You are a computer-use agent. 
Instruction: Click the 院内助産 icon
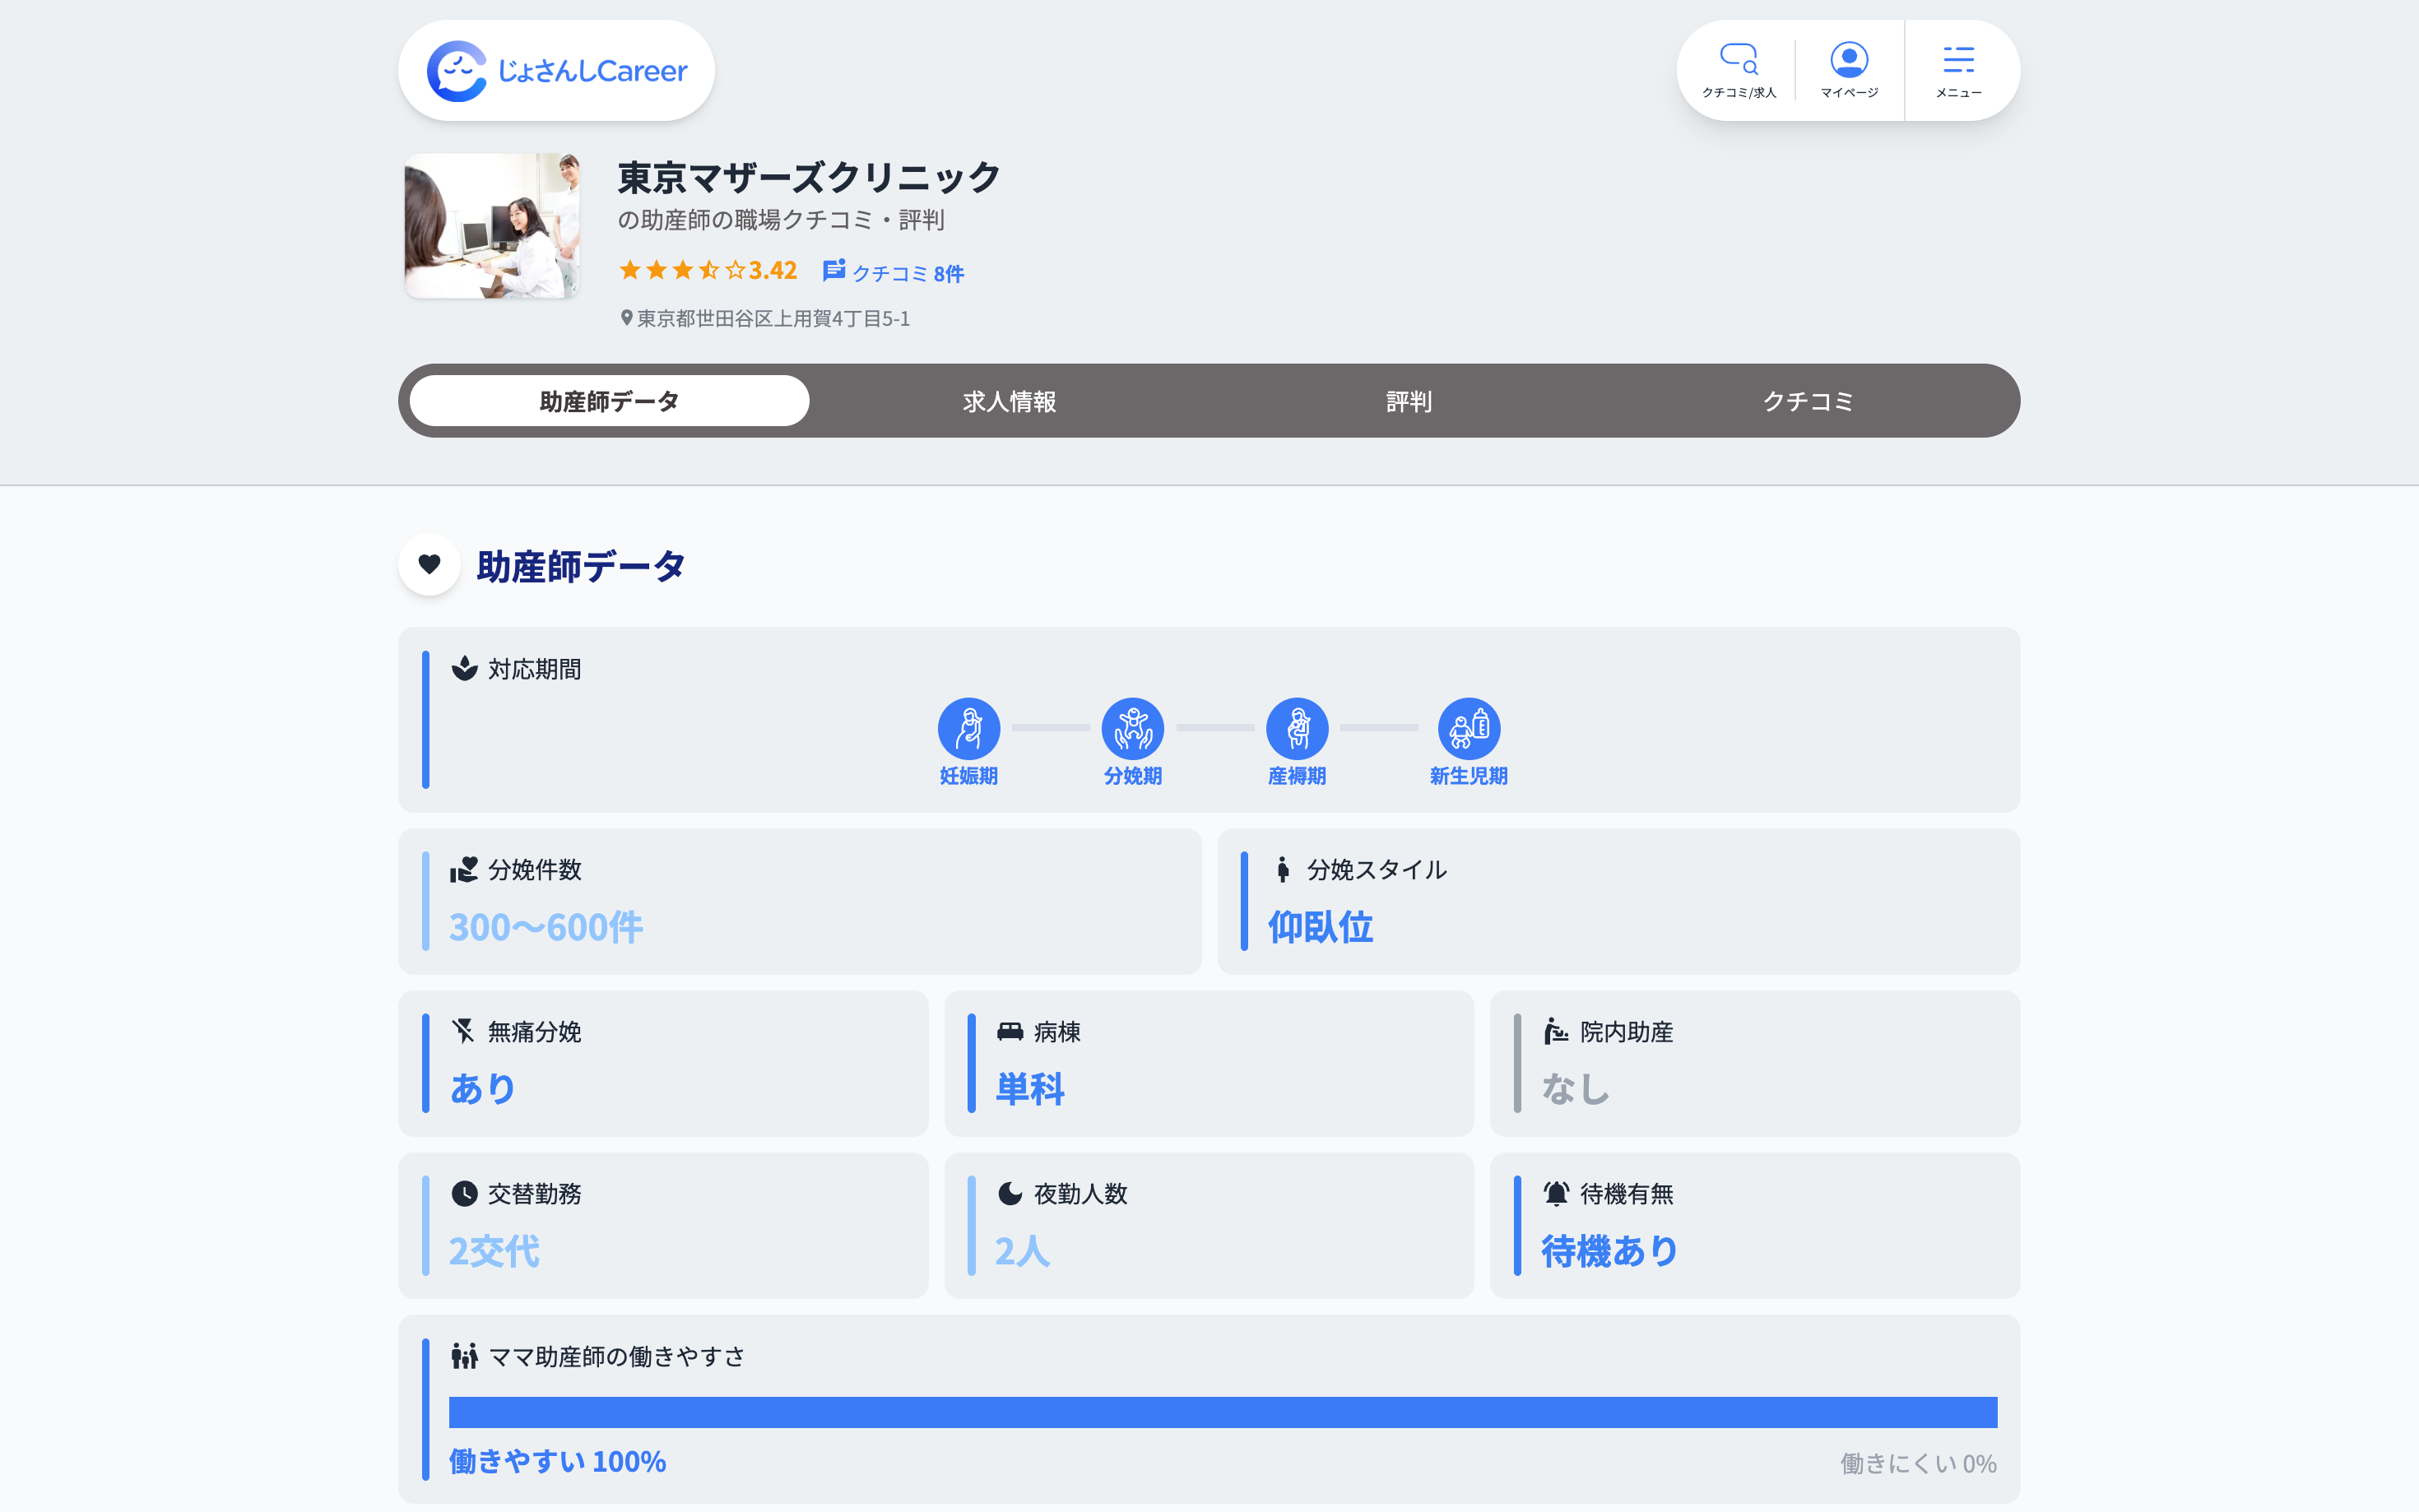point(1556,1031)
